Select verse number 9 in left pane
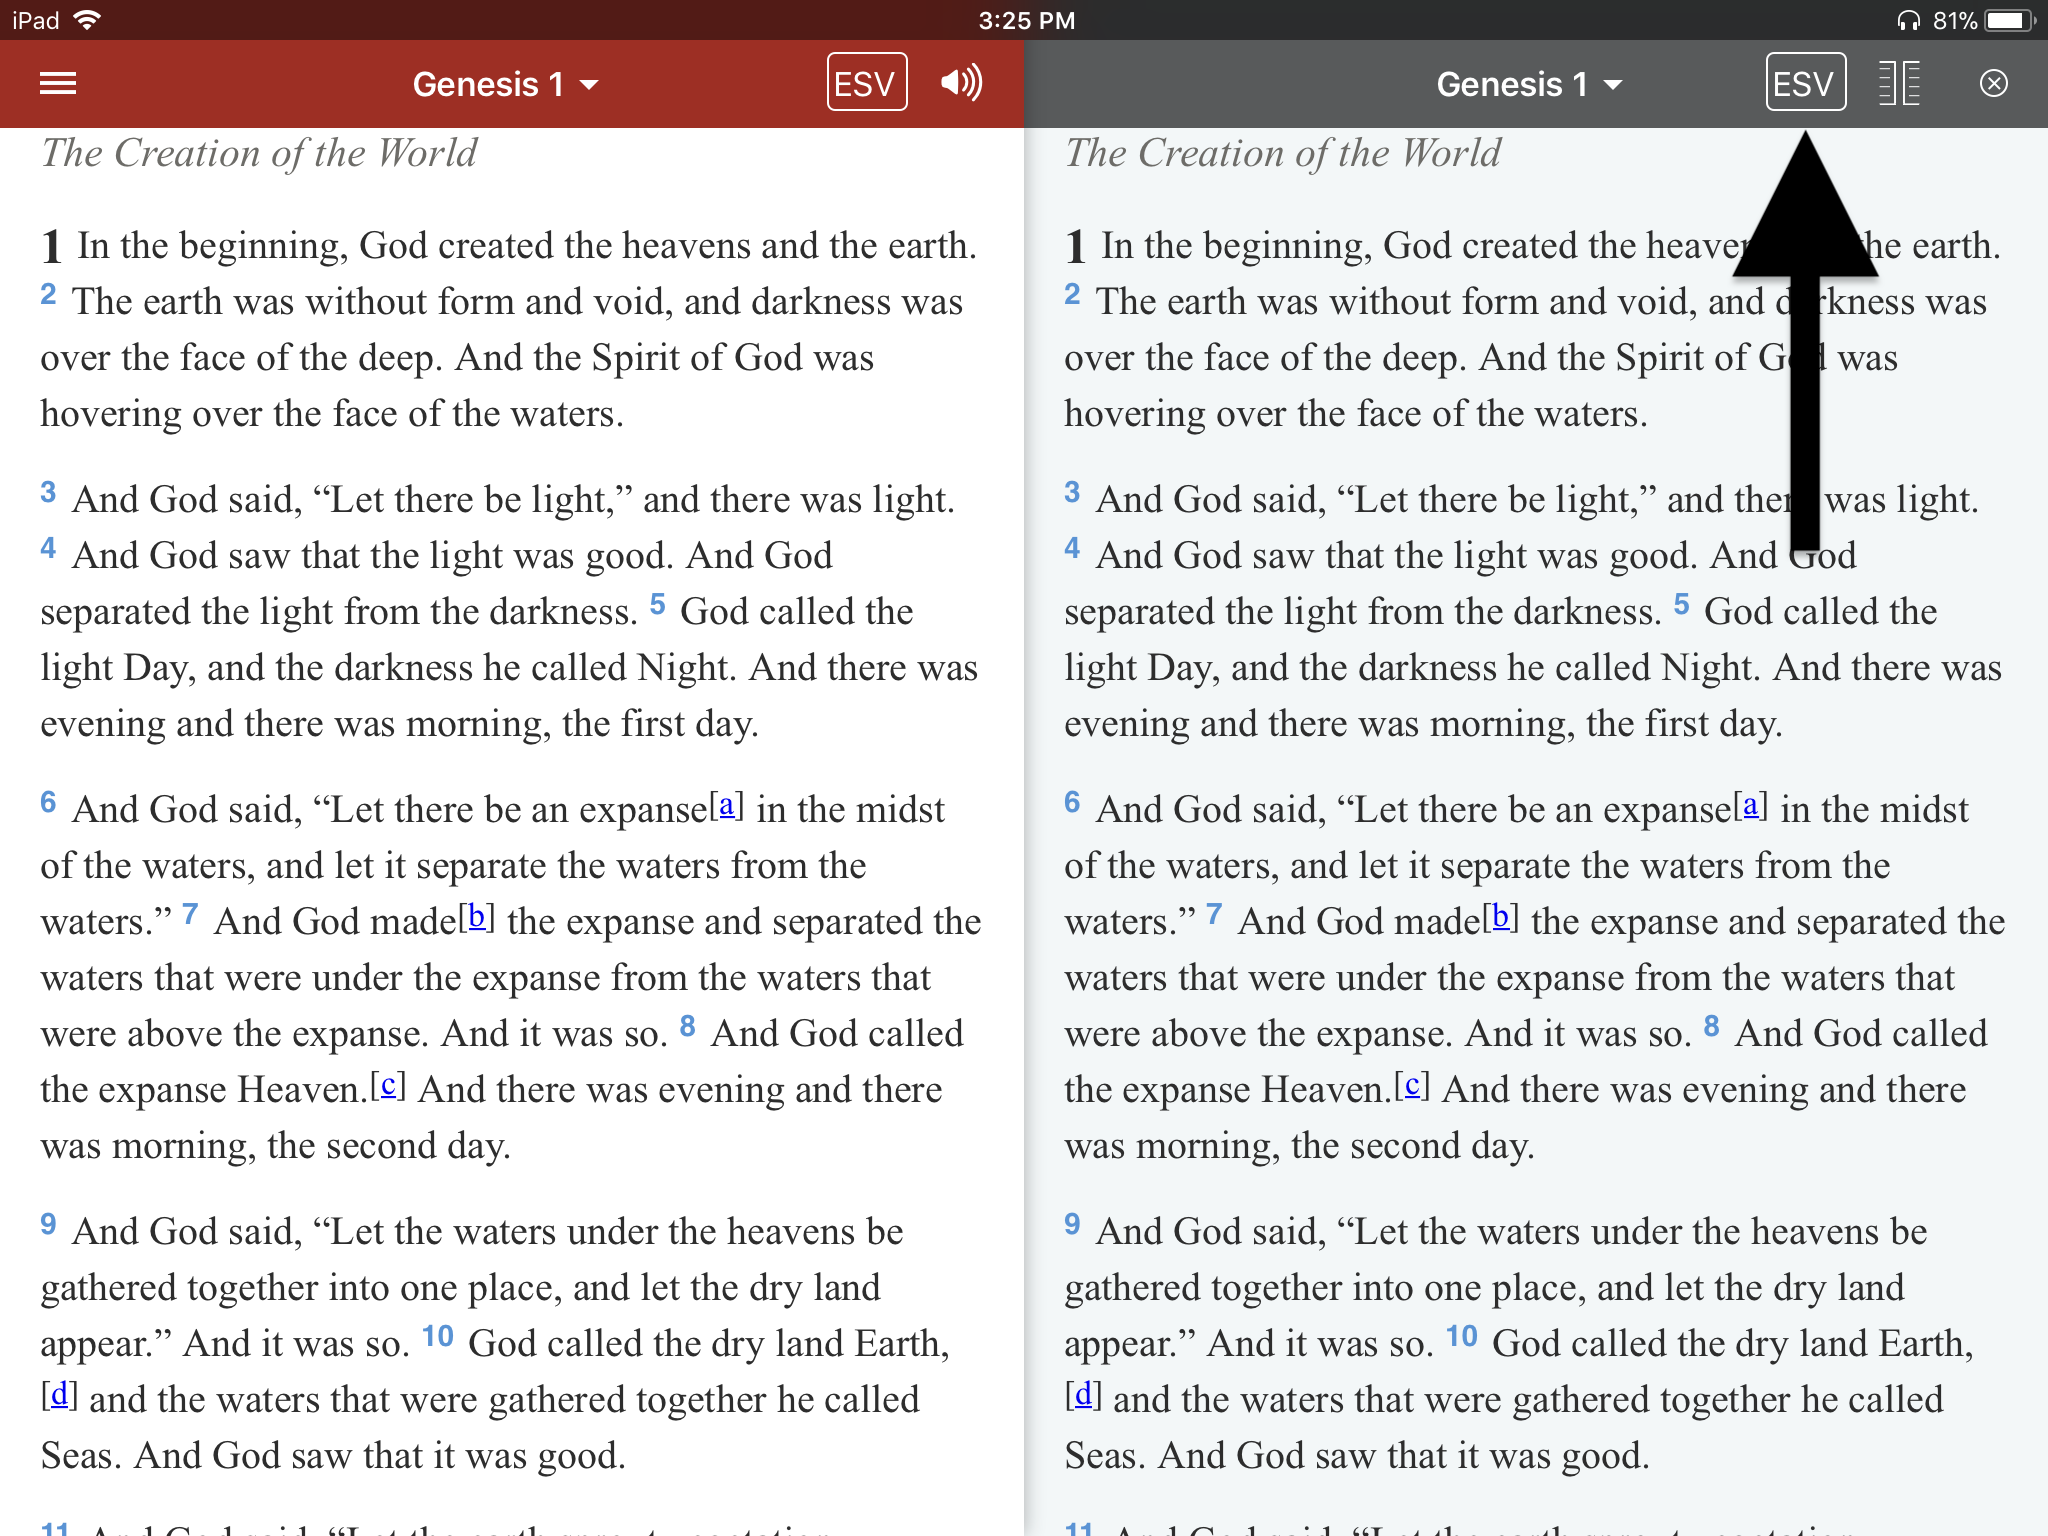Viewport: 2048px width, 1536px height. coord(48,1224)
